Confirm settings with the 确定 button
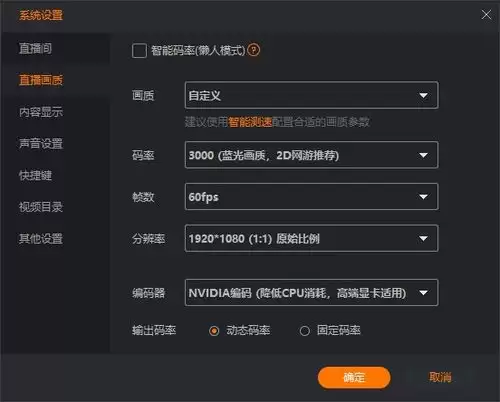The height and width of the screenshot is (402, 500). coord(354,378)
